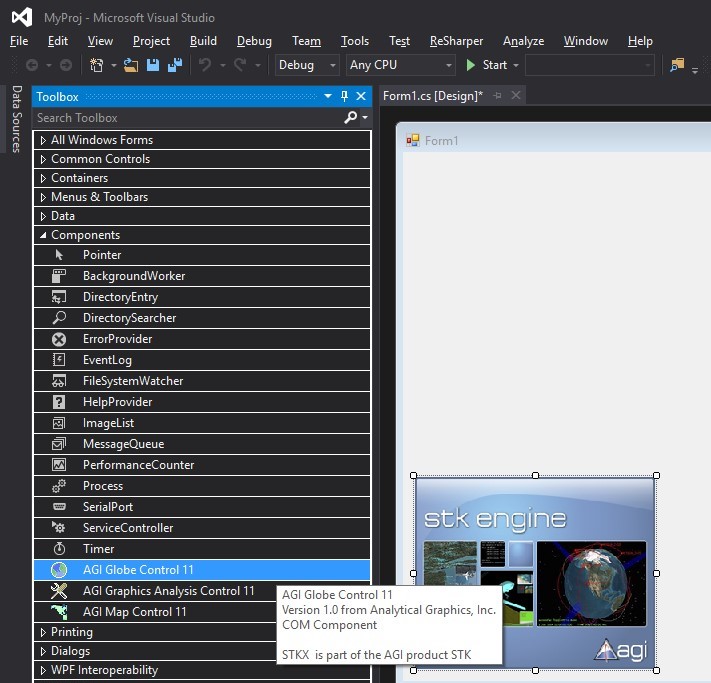Select the ImageList component icon
The height and width of the screenshot is (683, 711).
point(59,423)
